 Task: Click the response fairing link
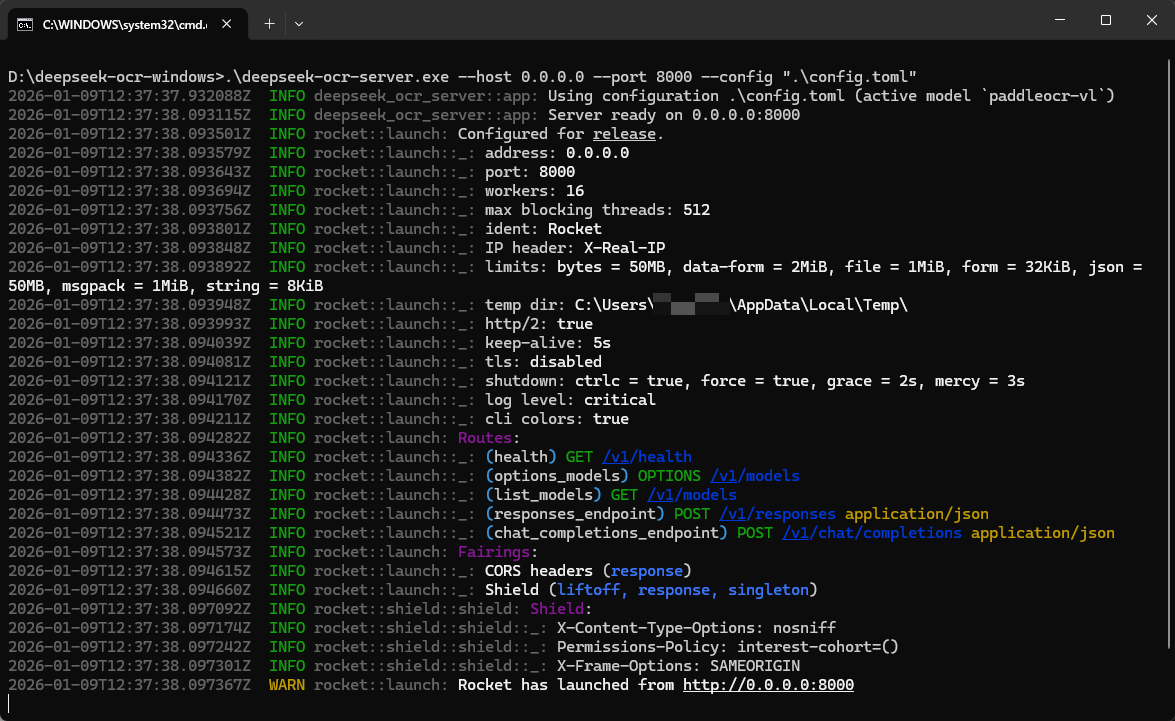click(648, 570)
